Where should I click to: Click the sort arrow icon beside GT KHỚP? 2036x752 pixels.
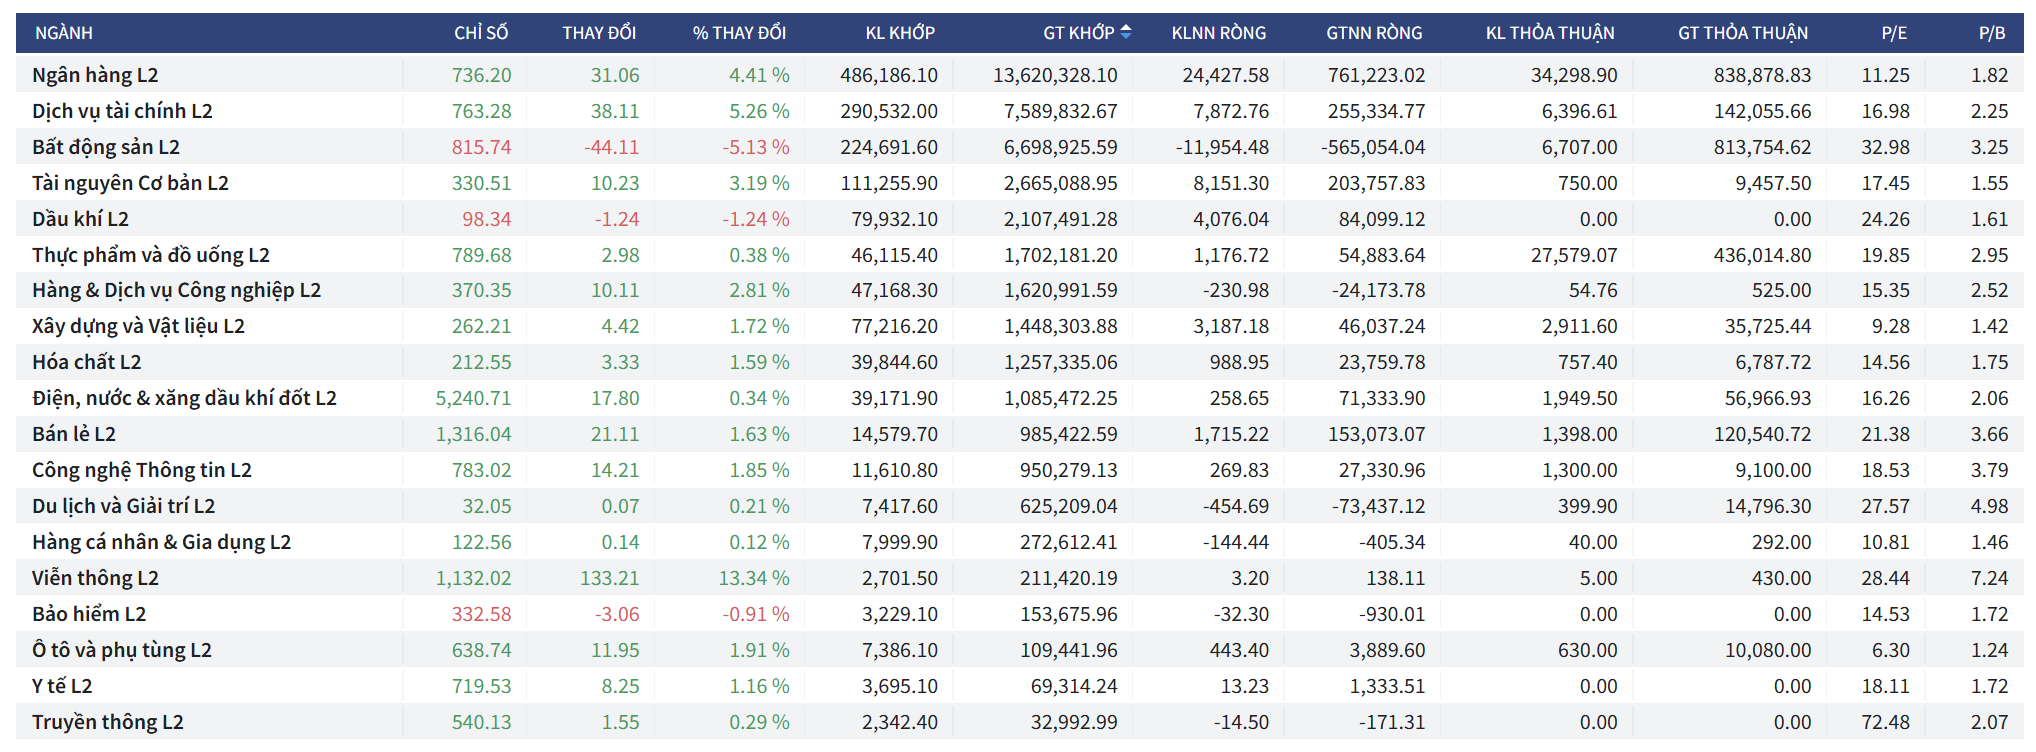(1126, 32)
